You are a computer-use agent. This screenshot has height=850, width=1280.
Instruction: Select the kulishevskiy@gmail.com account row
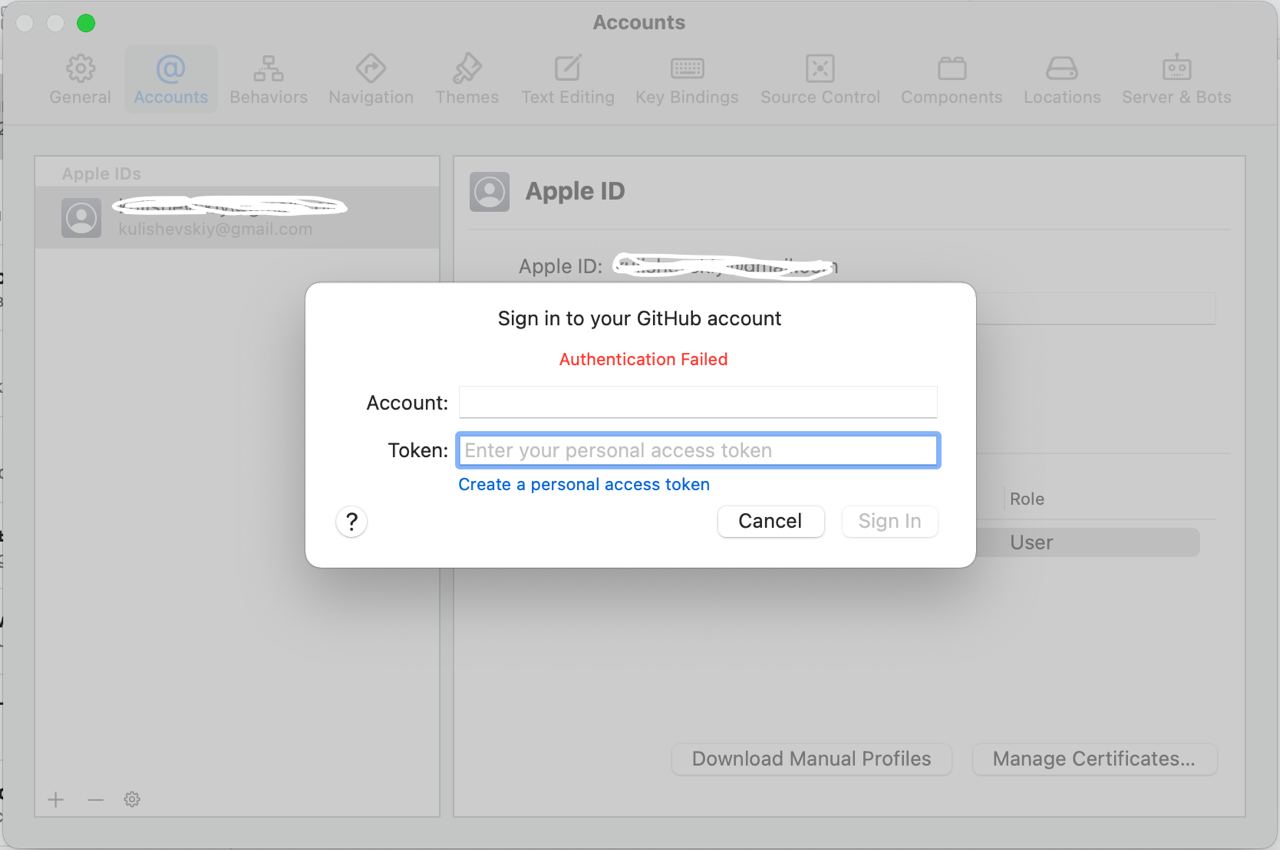coord(237,217)
